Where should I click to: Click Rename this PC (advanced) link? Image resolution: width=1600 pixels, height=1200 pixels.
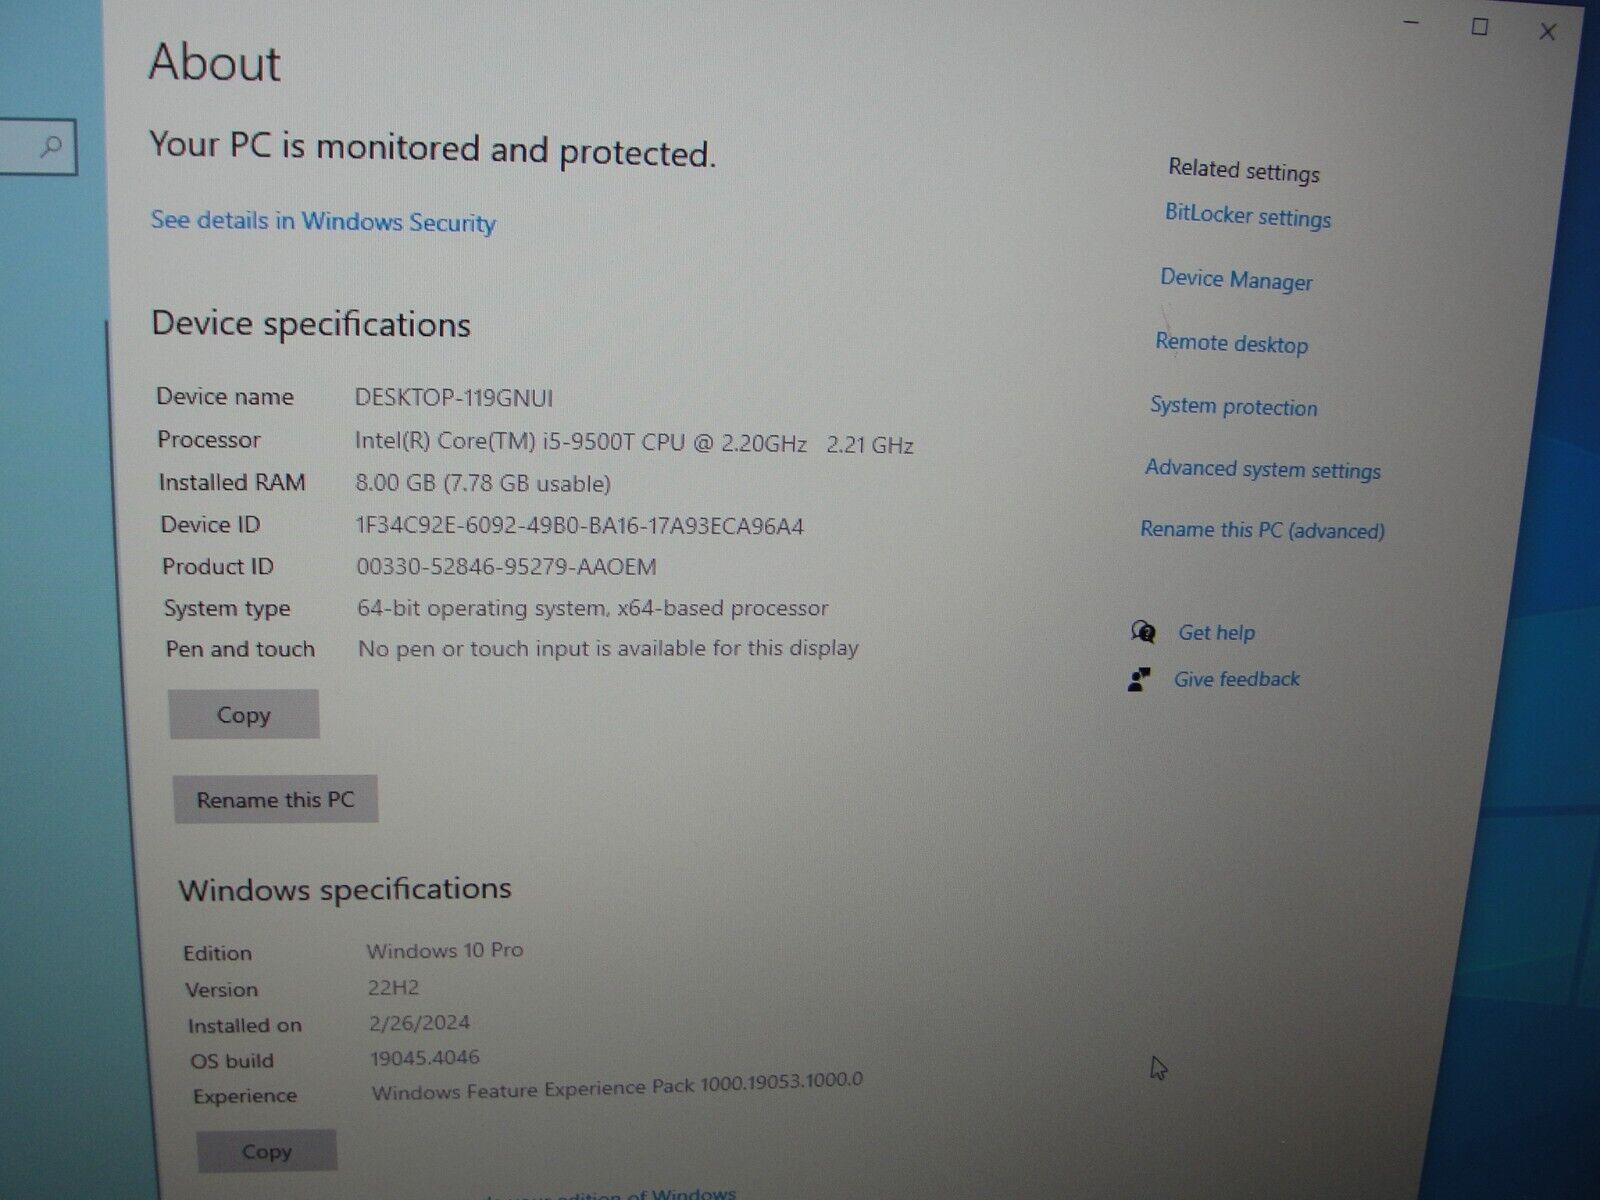(1263, 530)
